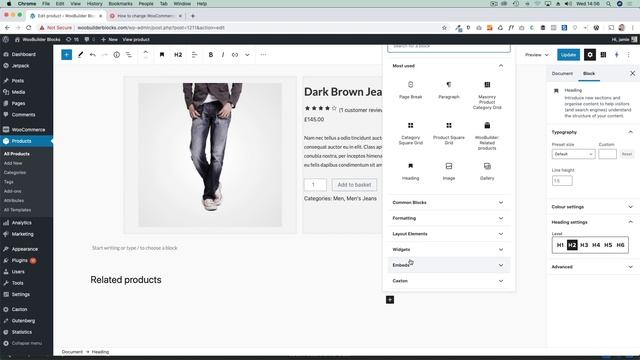The image size is (640, 360).
Task: Click the search for a block field
Action: (449, 47)
